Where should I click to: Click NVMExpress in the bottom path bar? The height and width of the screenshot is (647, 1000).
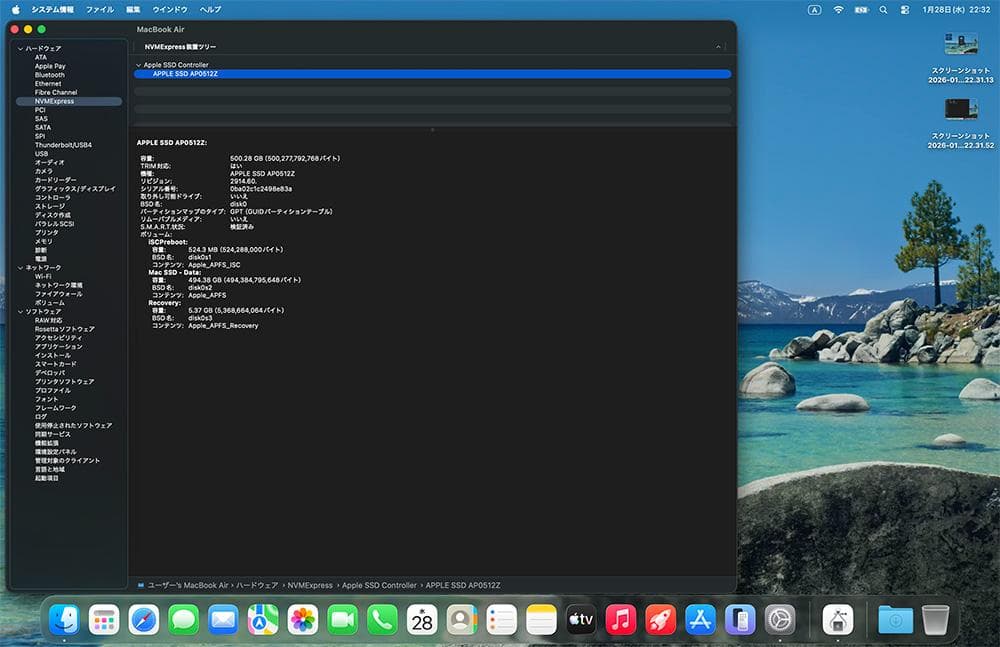coord(309,585)
